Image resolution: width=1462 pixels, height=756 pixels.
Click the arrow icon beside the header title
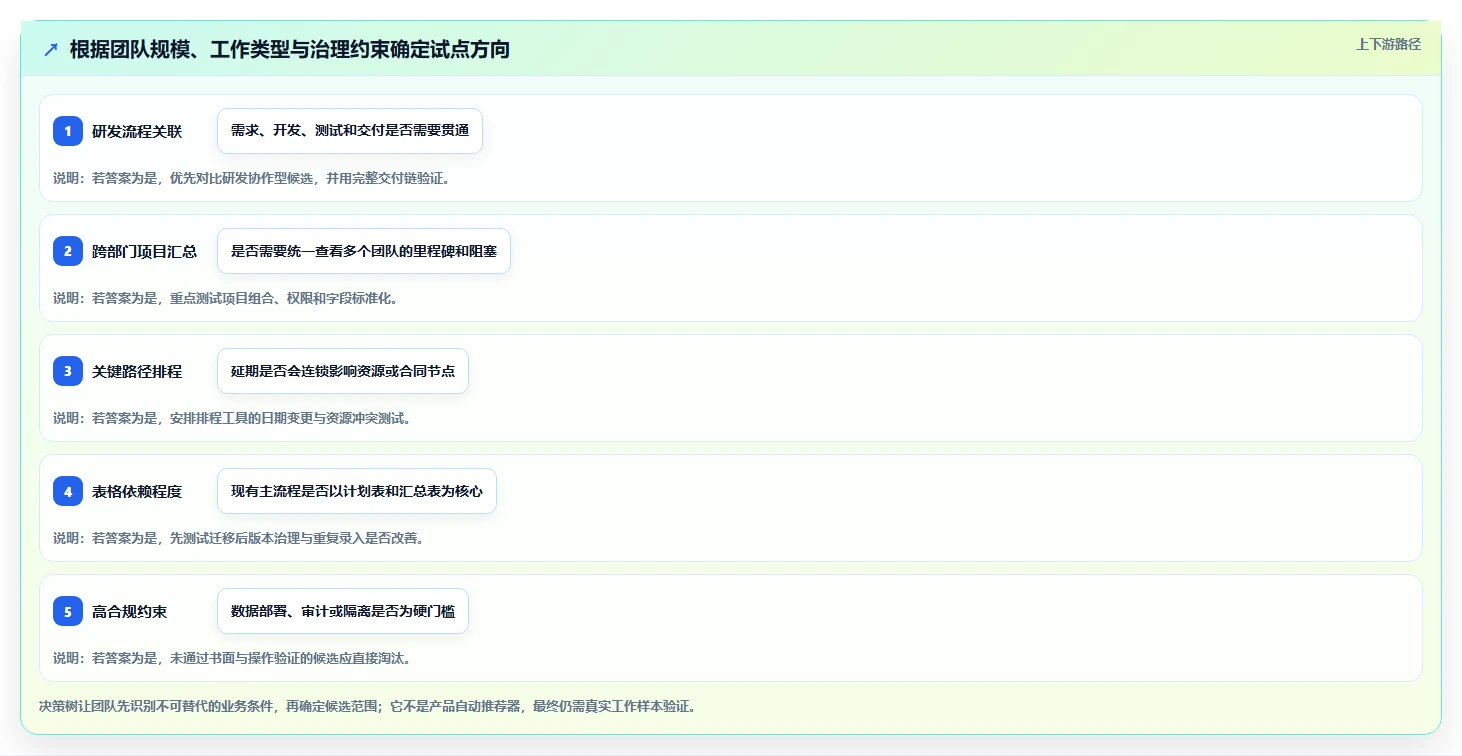pyautogui.click(x=51, y=50)
